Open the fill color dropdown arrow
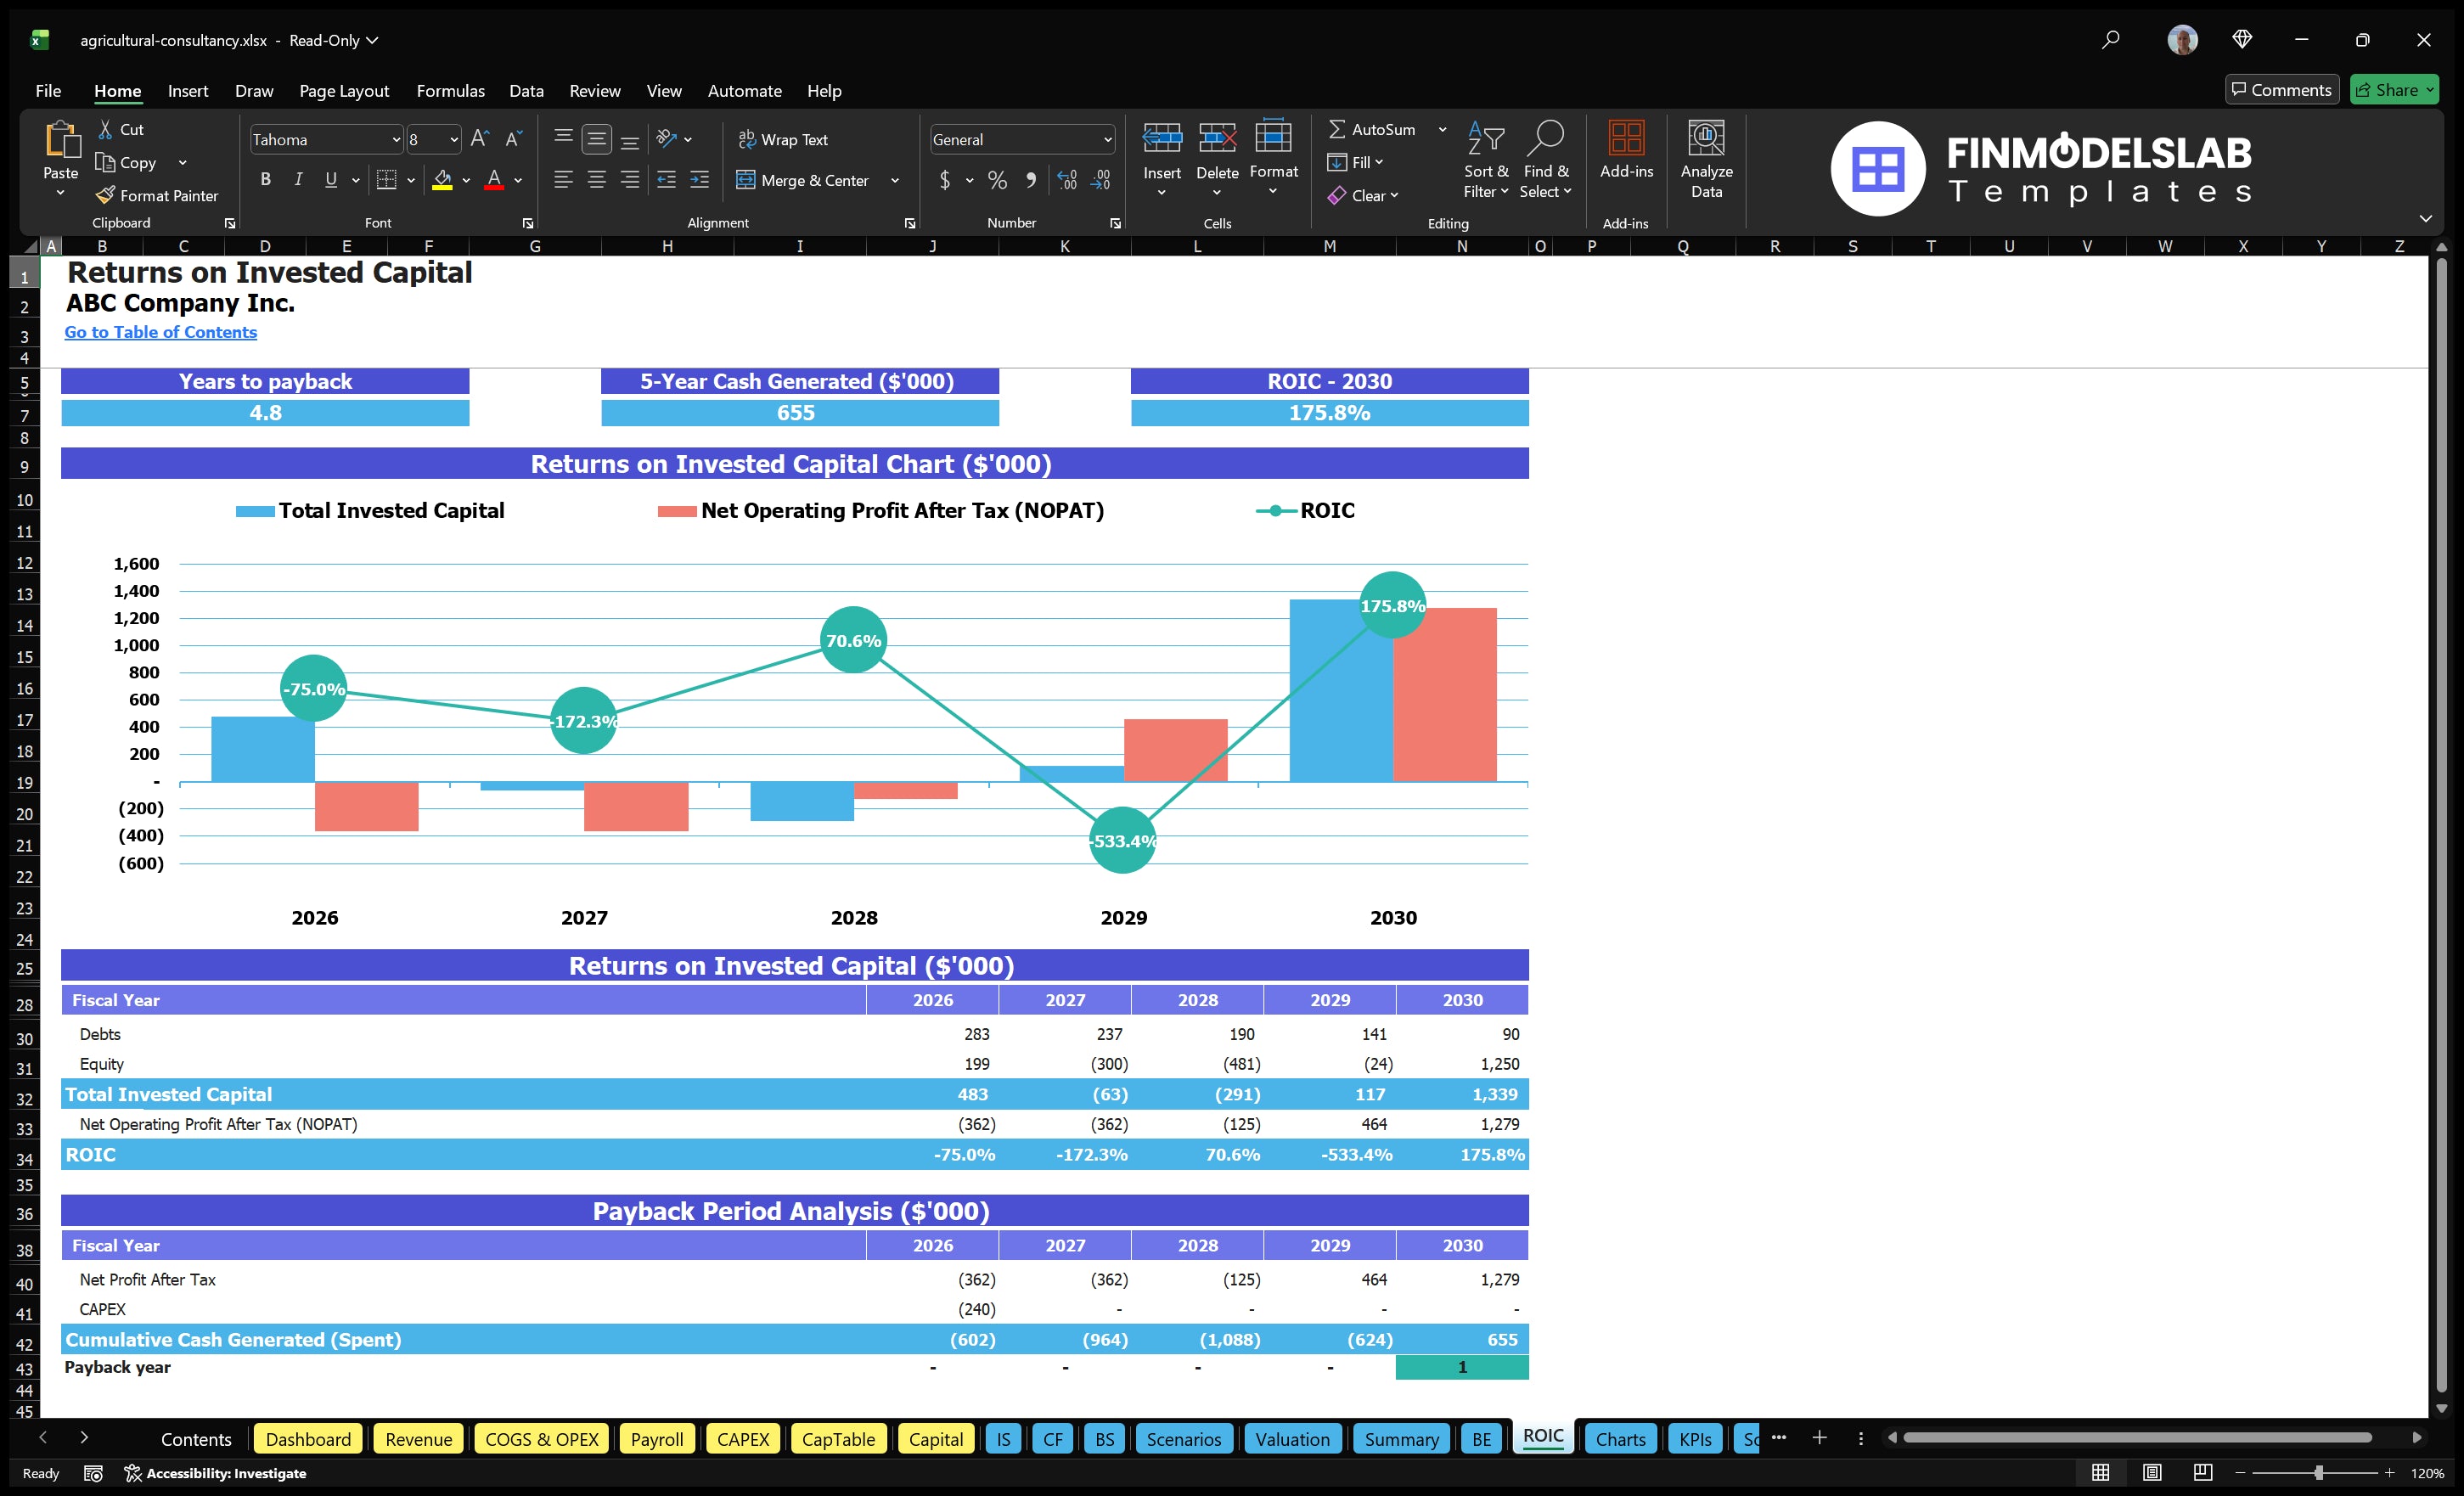The width and height of the screenshot is (2464, 1496). 465,181
